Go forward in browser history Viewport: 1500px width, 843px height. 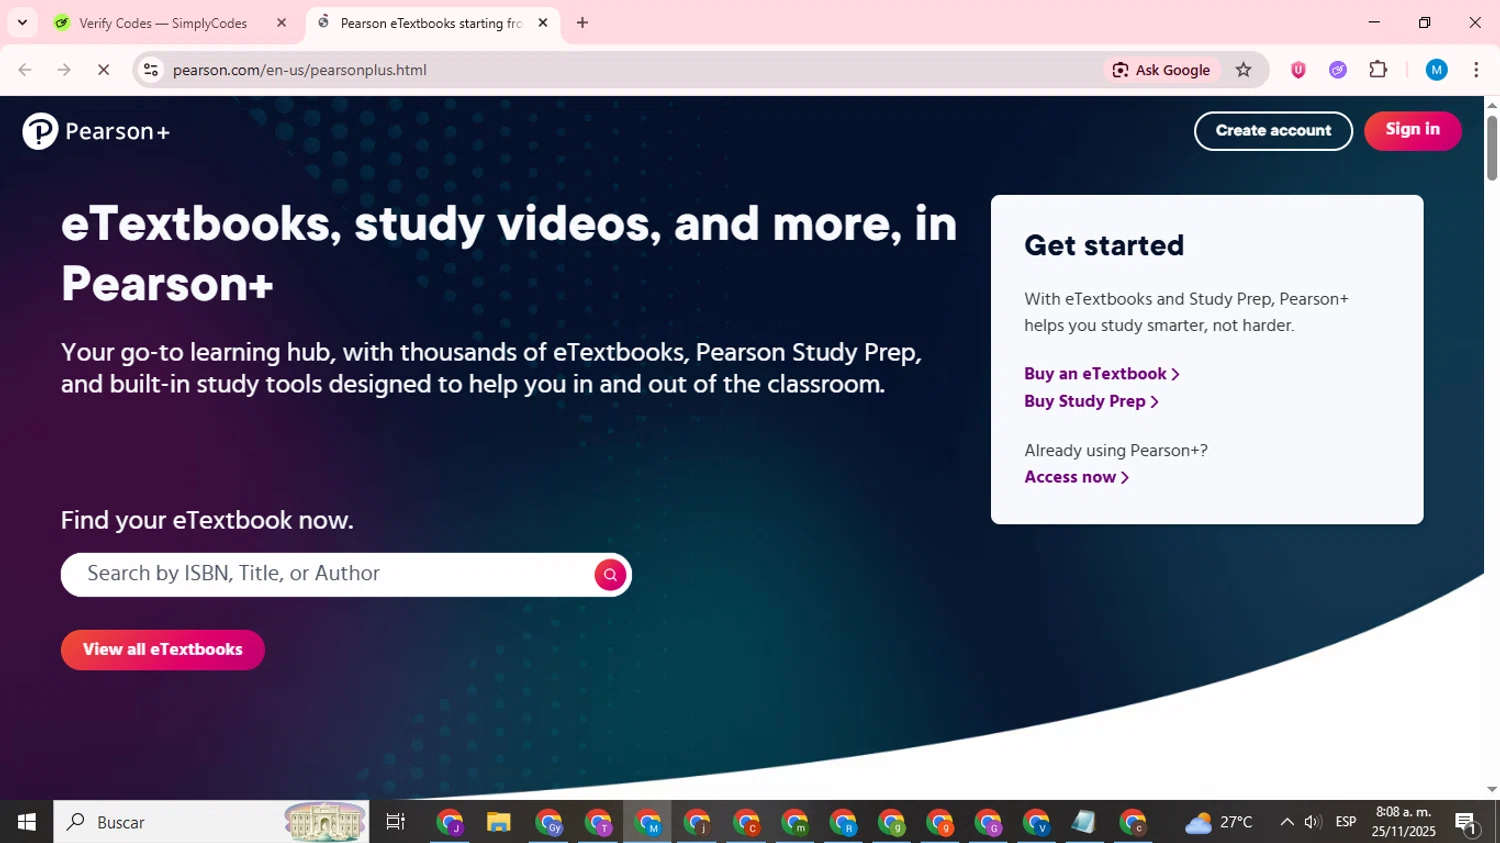tap(64, 70)
